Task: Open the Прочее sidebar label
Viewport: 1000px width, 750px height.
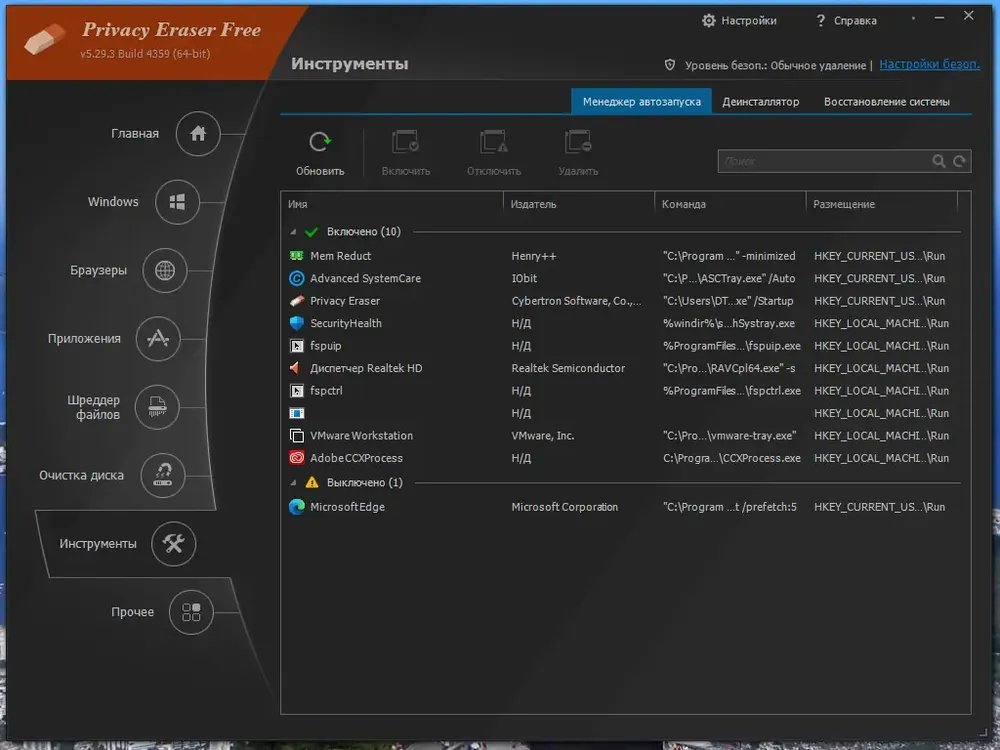Action: [132, 612]
